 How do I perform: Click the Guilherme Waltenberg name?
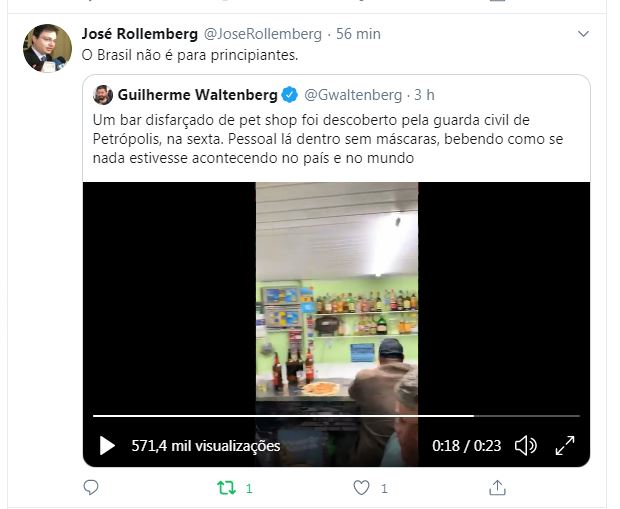(197, 95)
